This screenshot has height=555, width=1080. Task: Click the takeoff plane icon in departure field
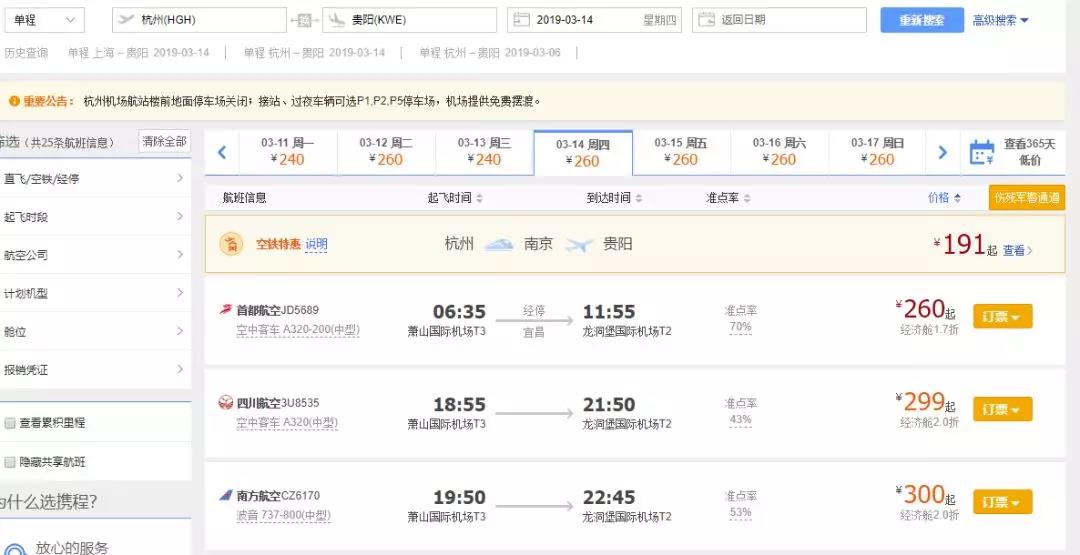tap(126, 20)
